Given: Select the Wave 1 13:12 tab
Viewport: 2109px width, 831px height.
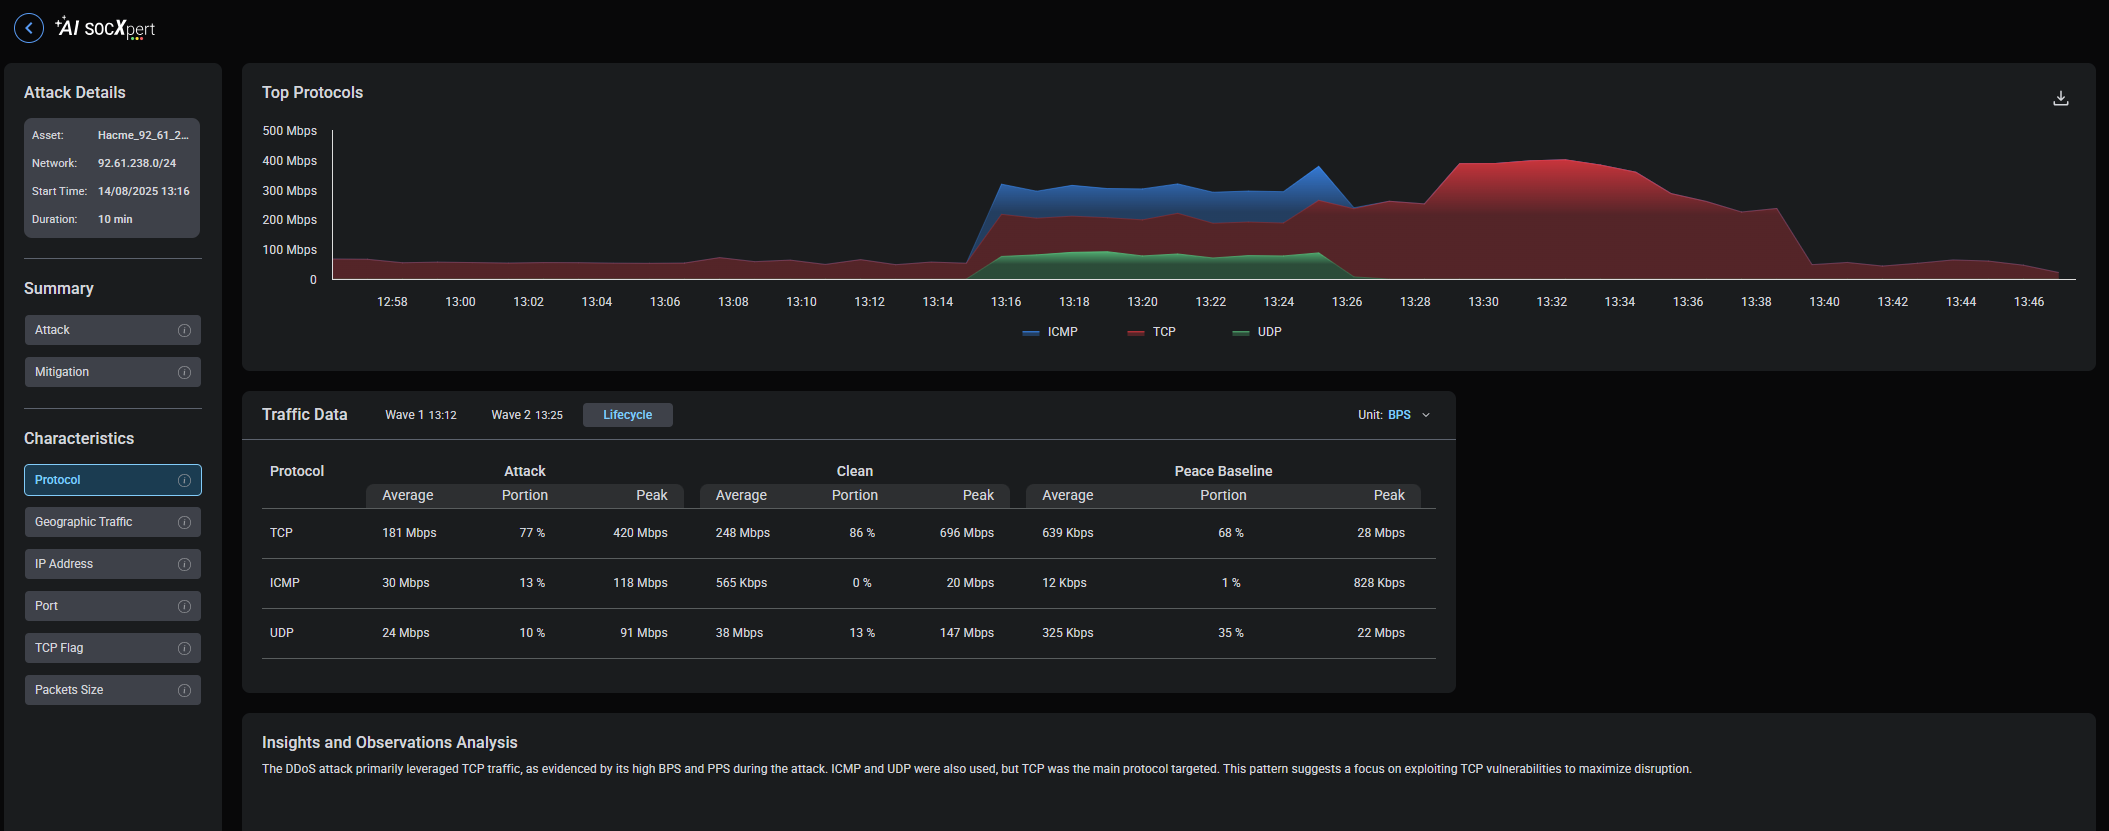Looking at the screenshot, I should (420, 415).
